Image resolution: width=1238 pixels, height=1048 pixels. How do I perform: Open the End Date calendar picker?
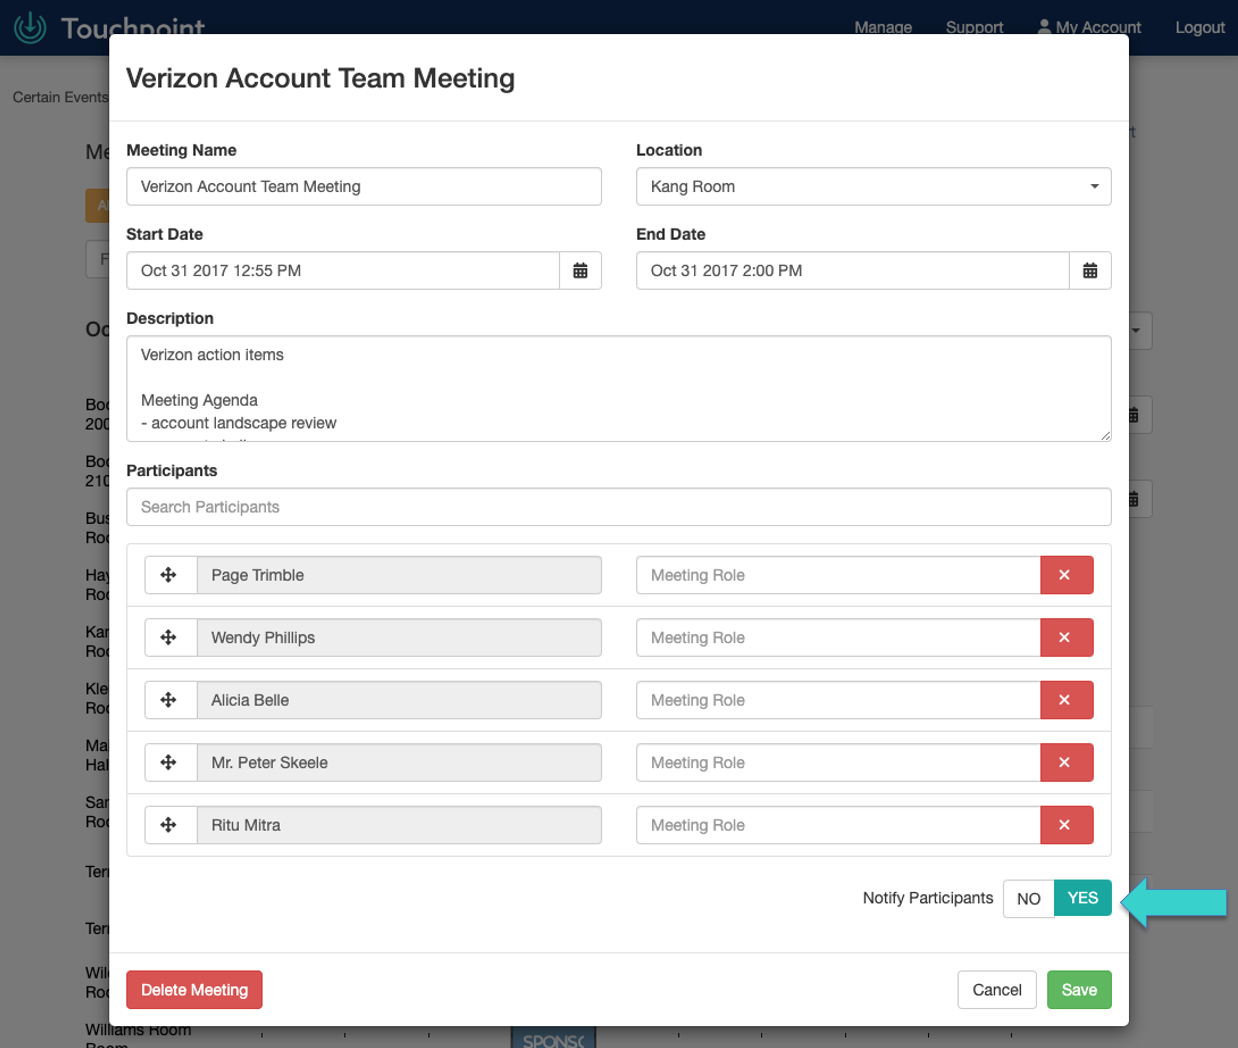click(x=1090, y=271)
